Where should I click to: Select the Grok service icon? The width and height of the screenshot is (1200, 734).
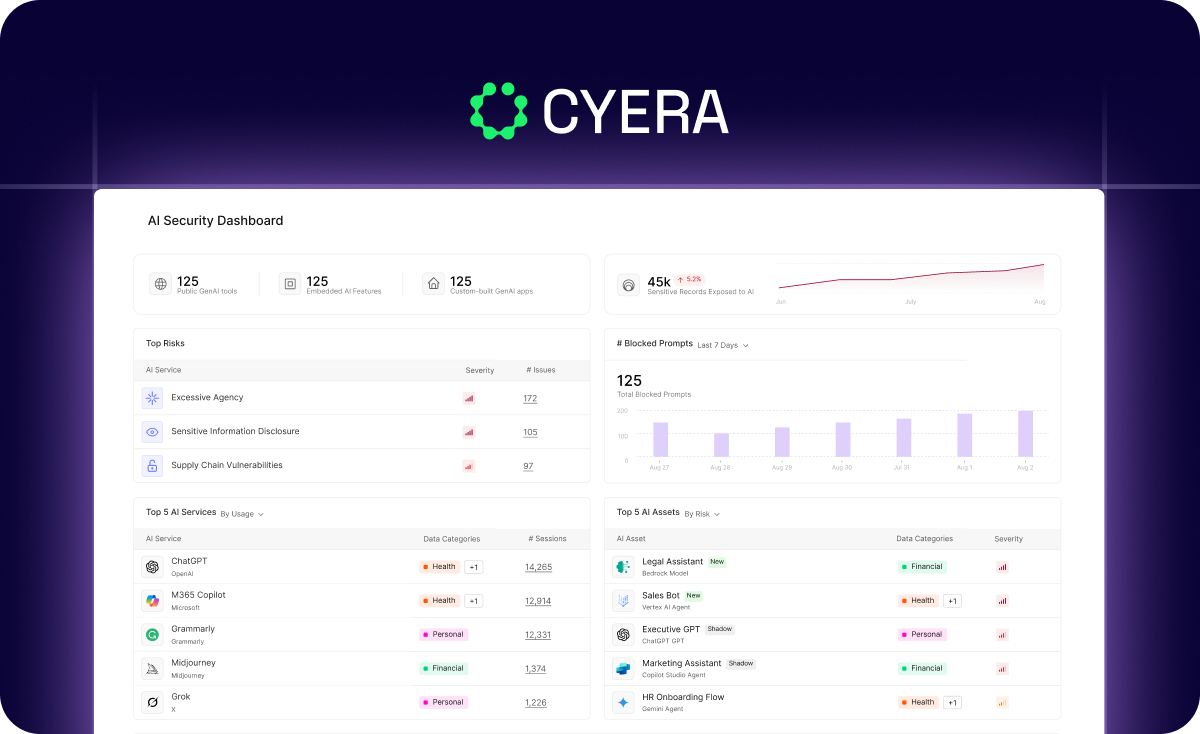click(152, 702)
